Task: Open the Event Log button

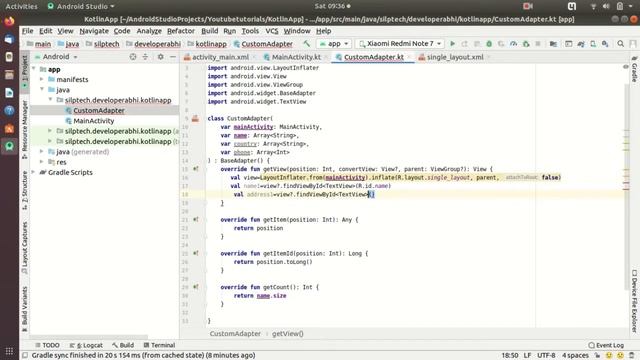Action: 606,345
